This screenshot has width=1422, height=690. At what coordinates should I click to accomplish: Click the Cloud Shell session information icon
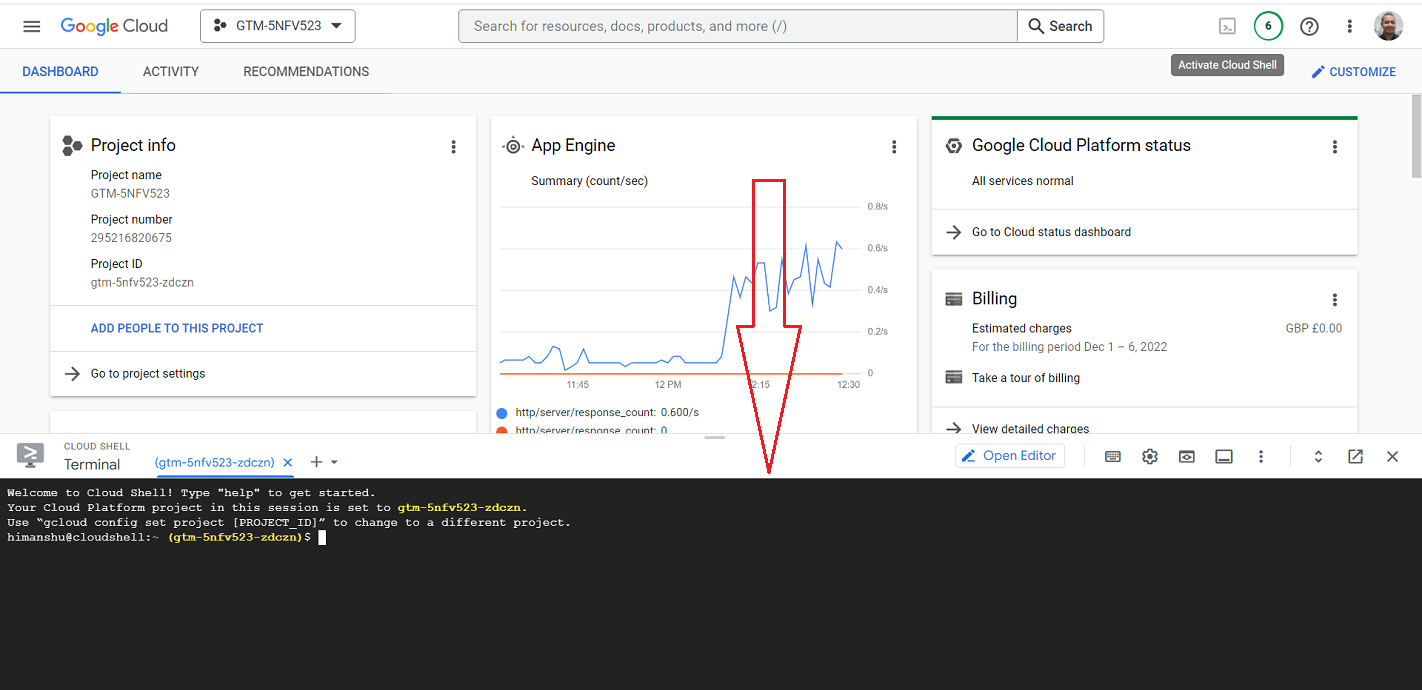[1224, 457]
